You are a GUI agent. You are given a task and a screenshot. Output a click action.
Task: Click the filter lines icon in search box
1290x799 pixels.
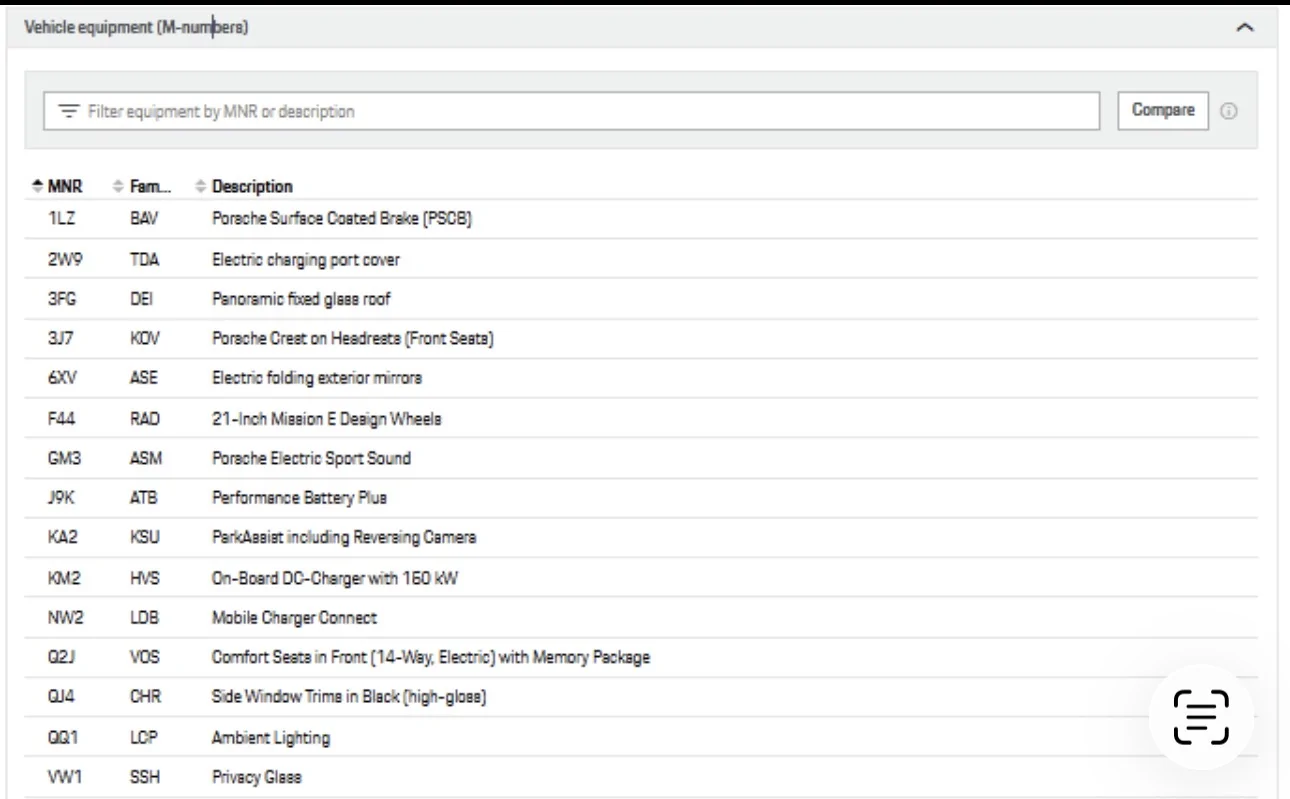click(68, 111)
